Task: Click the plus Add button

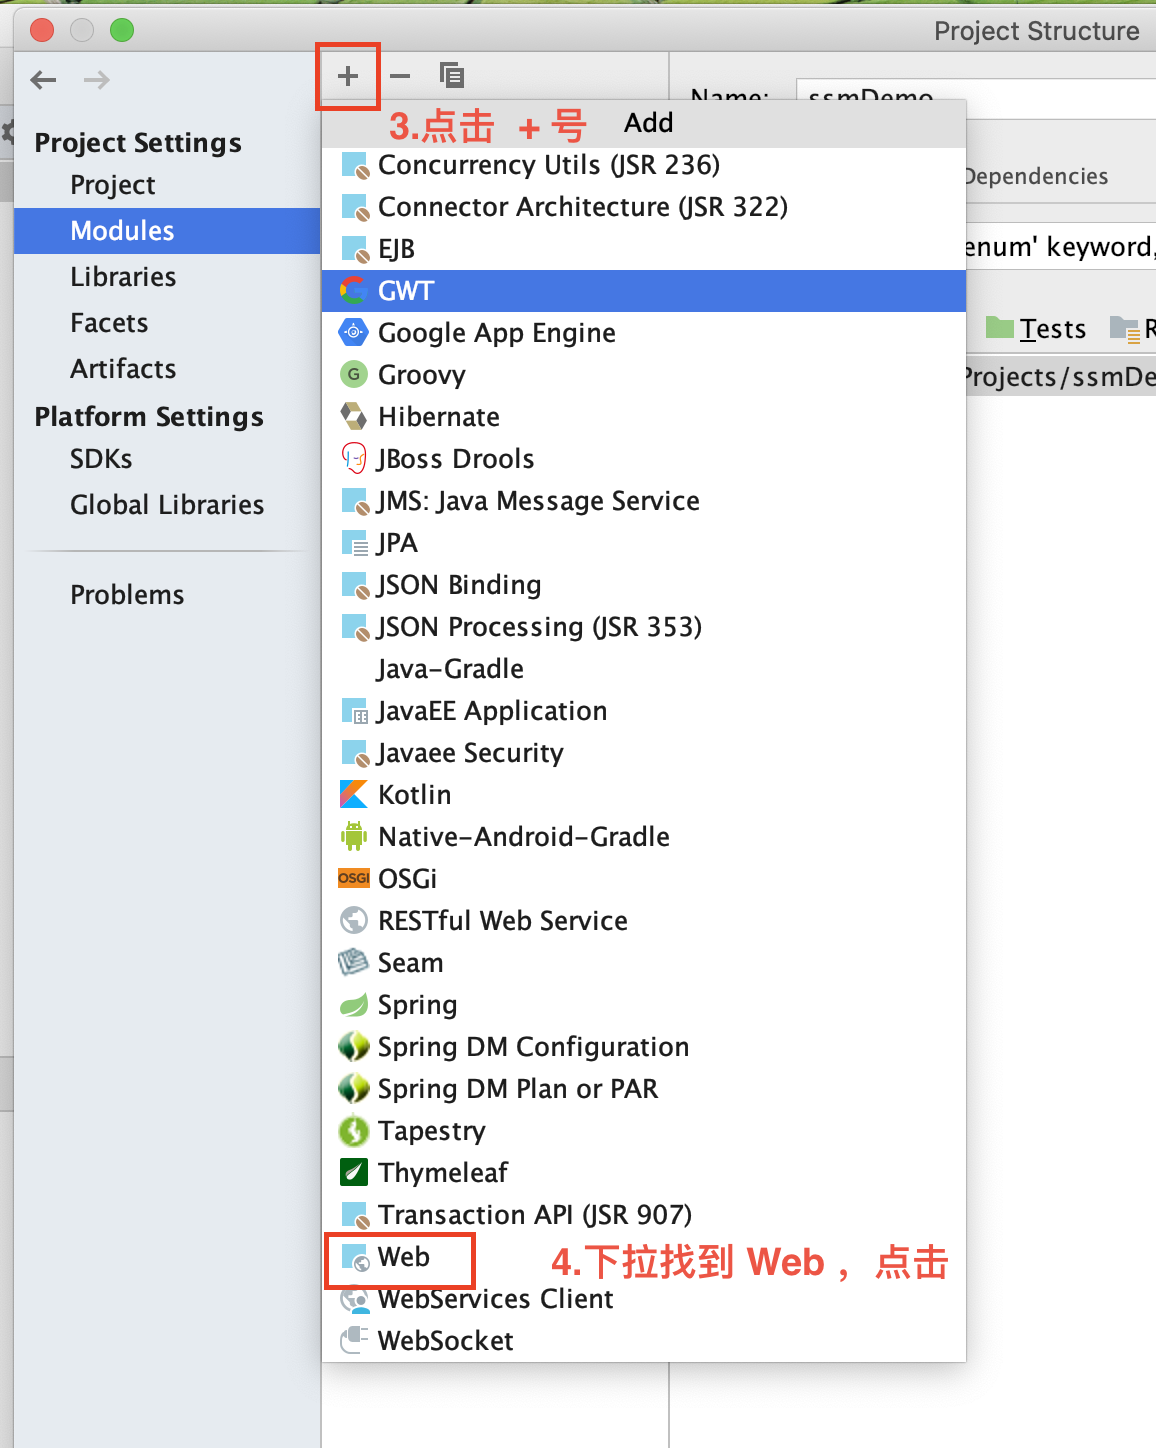Action: coord(348,76)
